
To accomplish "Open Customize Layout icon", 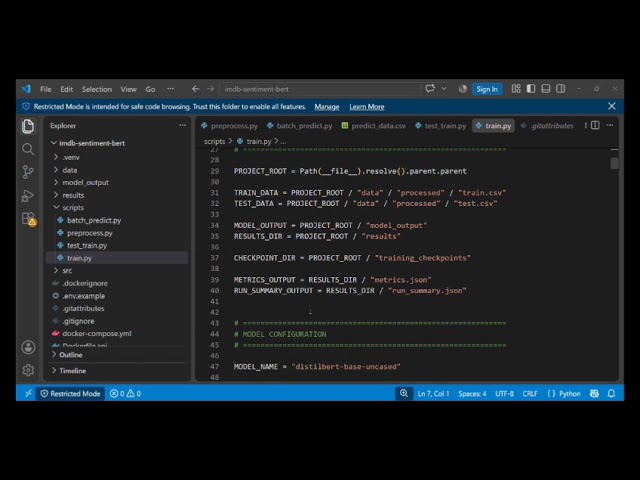I will coord(516,89).
